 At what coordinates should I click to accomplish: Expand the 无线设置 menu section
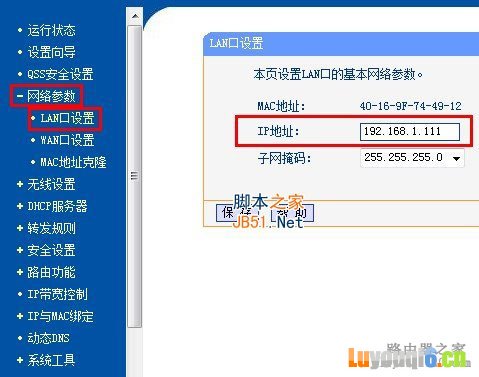tap(51, 184)
